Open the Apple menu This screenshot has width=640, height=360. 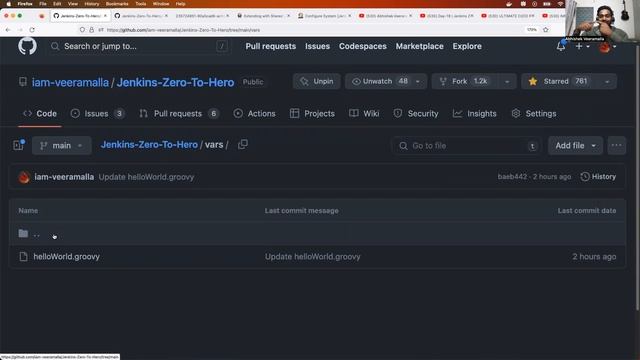pos(9,4)
